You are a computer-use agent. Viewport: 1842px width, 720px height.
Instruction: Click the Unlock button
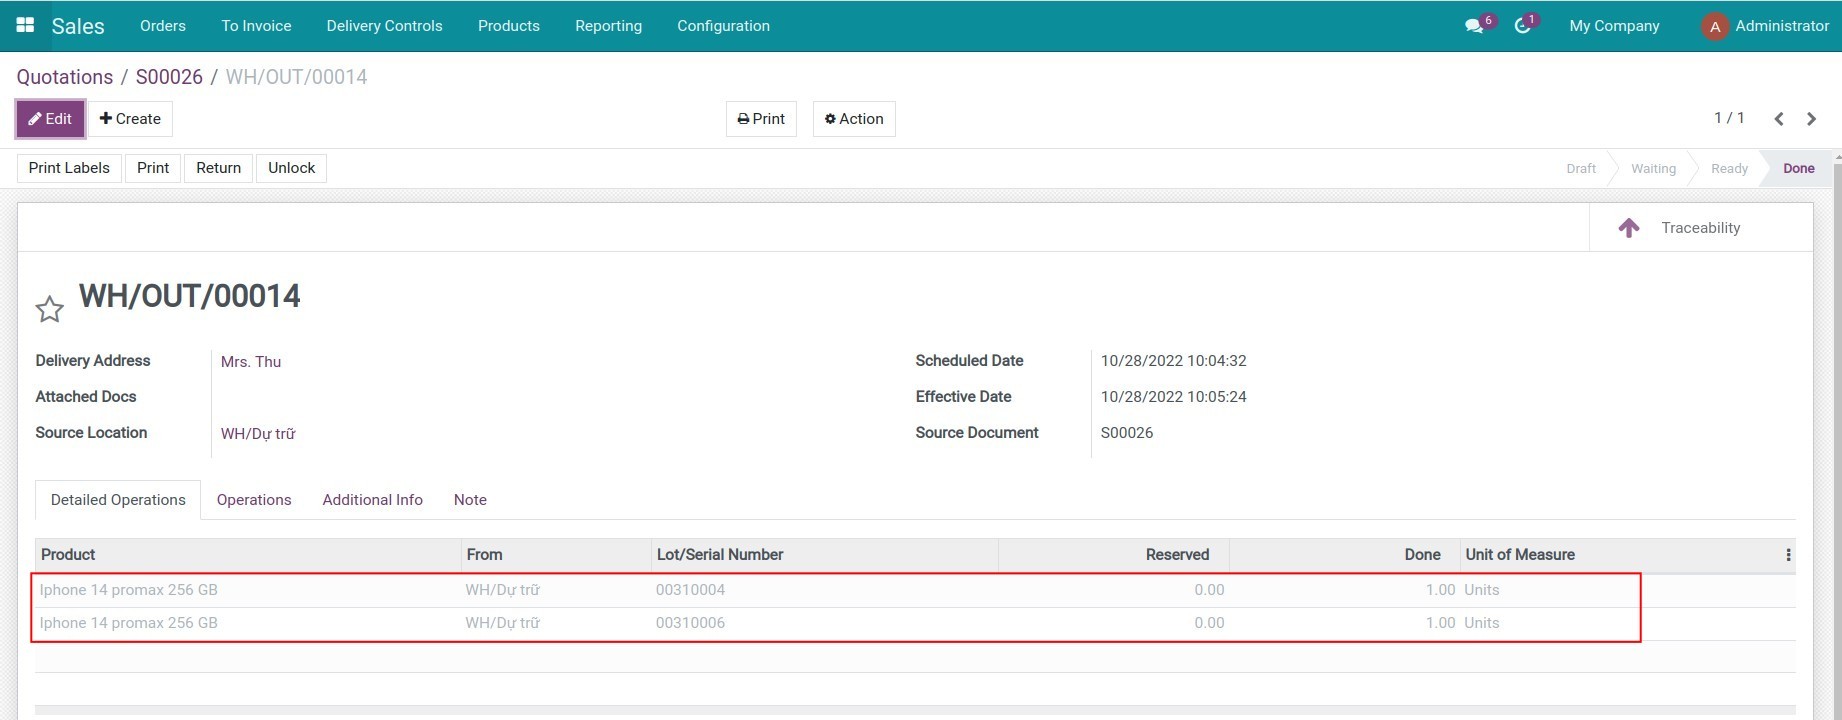tap(291, 168)
